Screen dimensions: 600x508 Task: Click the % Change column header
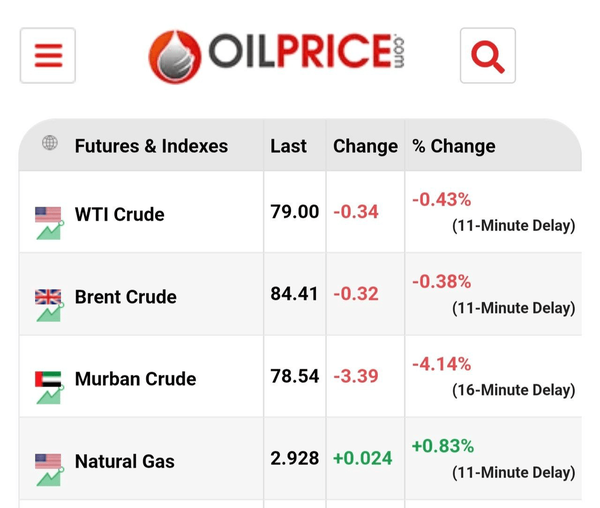tap(453, 146)
